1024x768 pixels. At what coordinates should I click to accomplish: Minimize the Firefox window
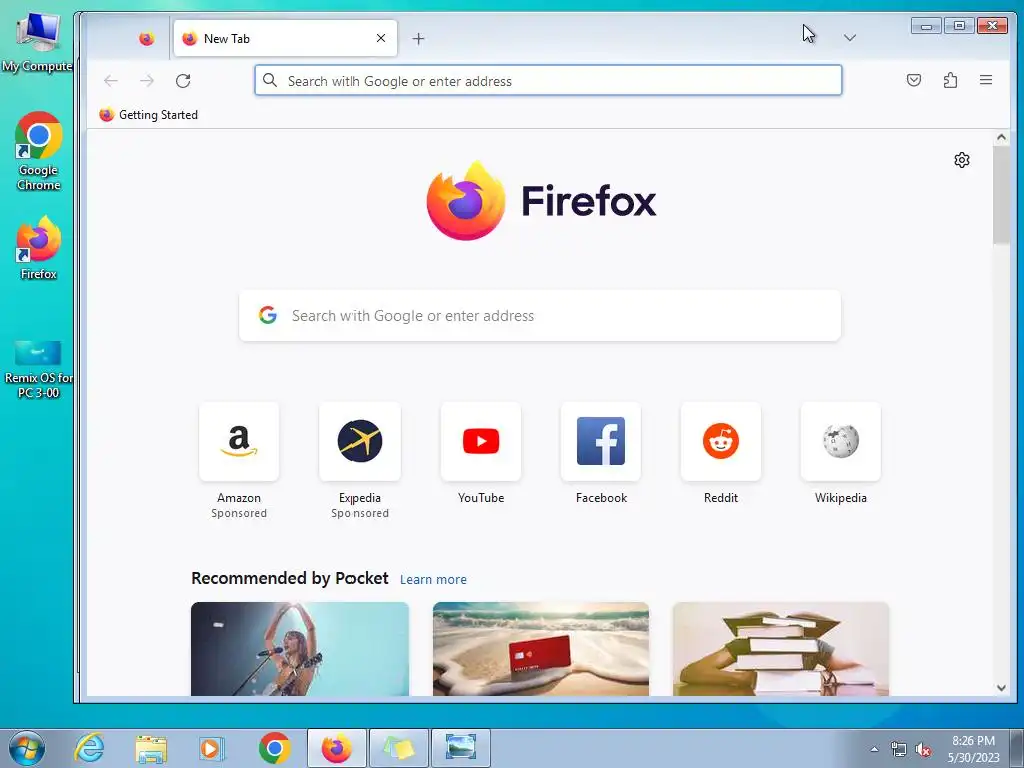pos(926,25)
